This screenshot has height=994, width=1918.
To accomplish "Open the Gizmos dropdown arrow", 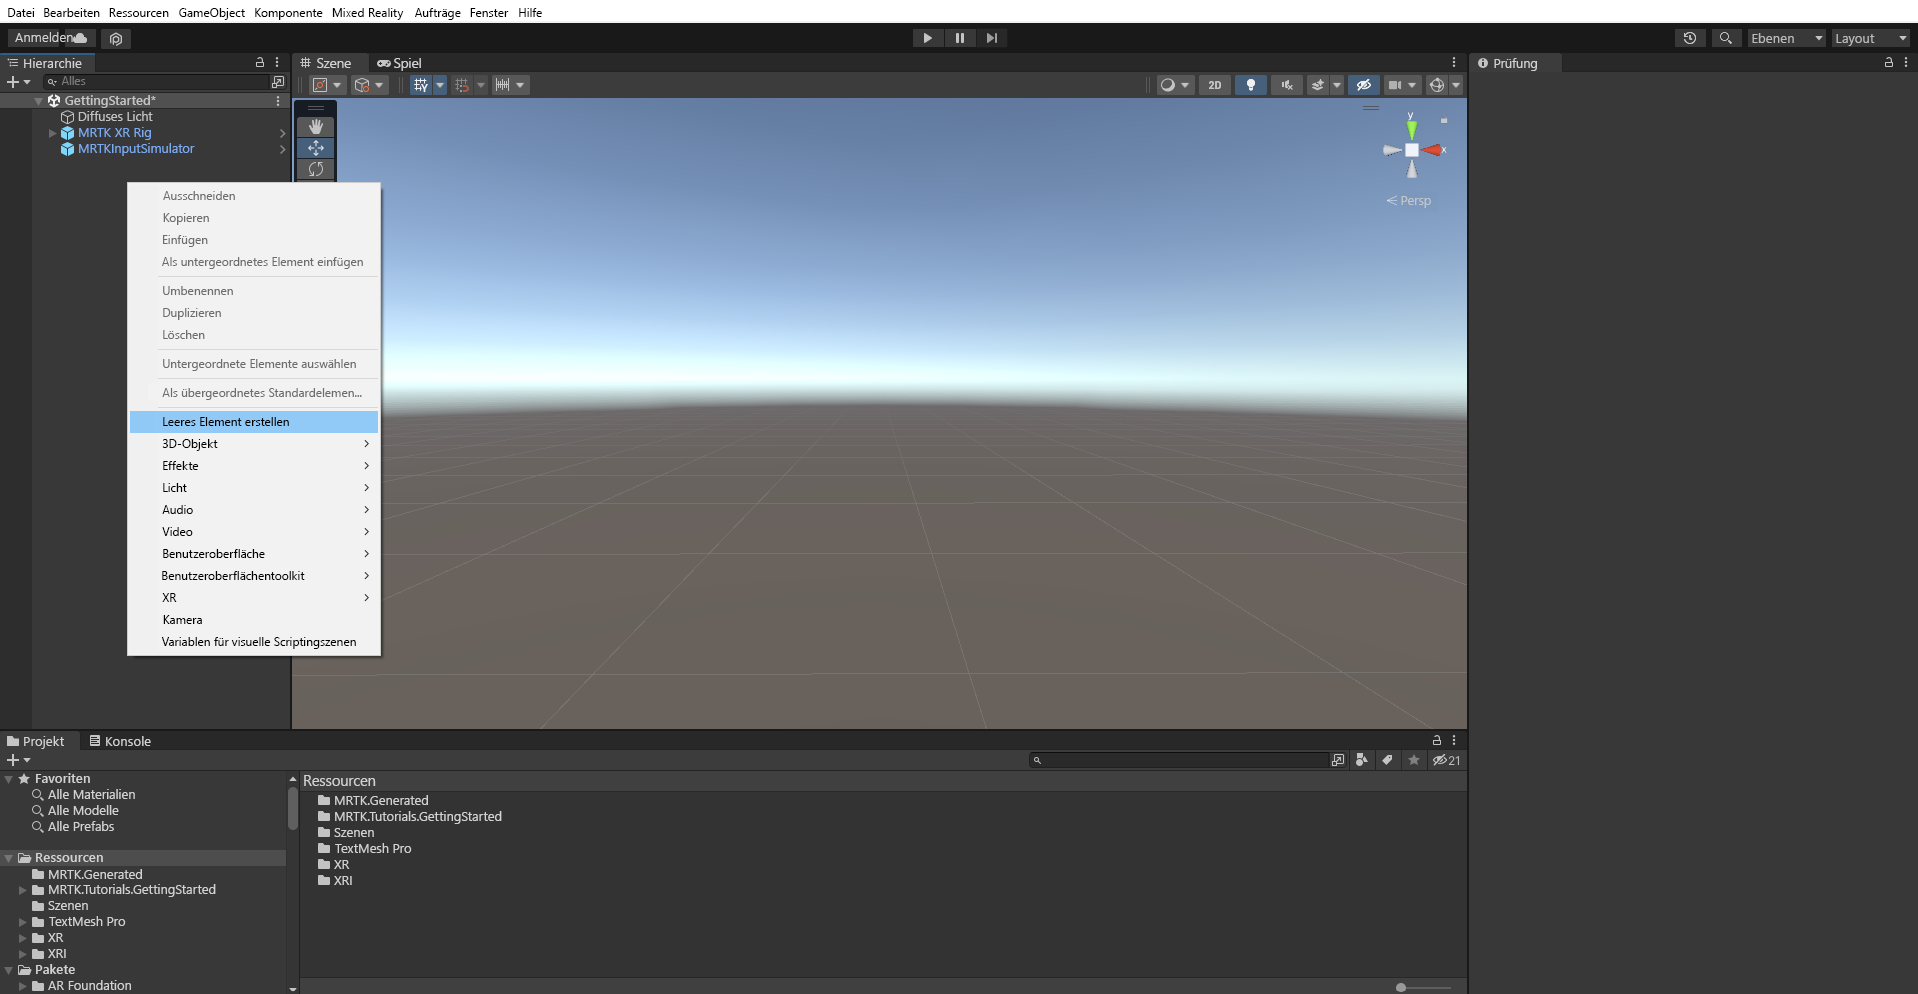I will (x=1456, y=85).
